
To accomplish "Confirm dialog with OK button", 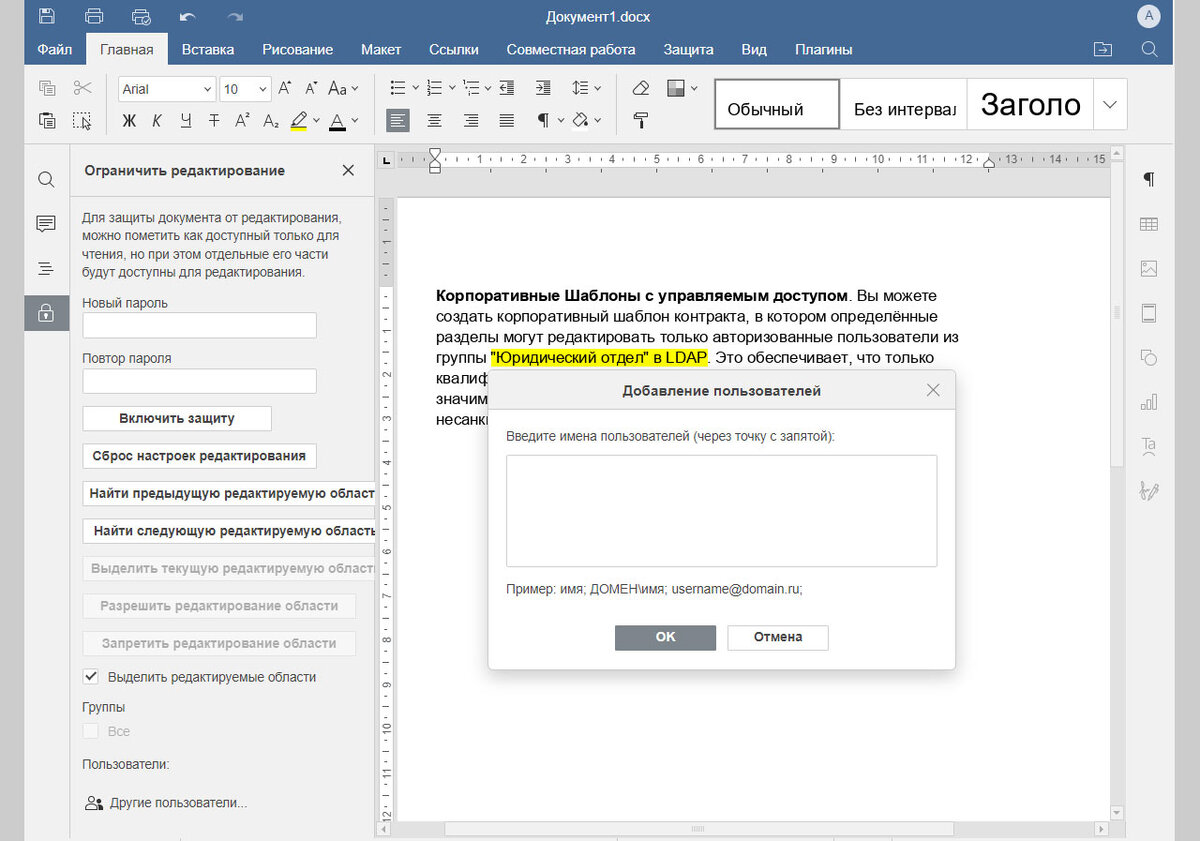I will (x=665, y=637).
